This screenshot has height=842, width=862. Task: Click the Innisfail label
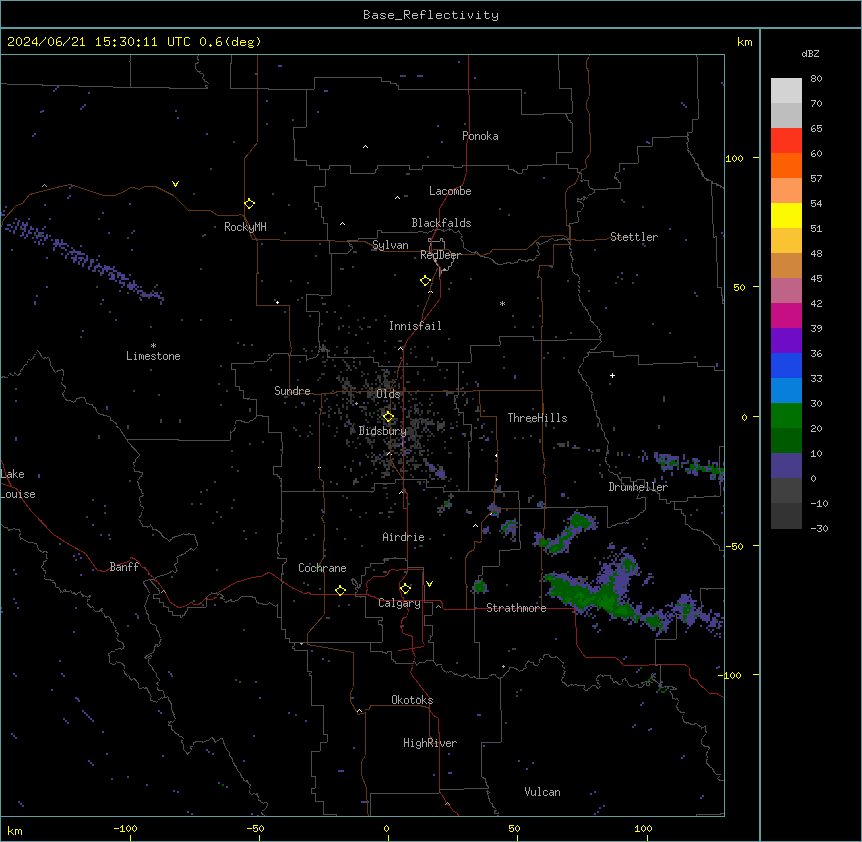(x=415, y=326)
